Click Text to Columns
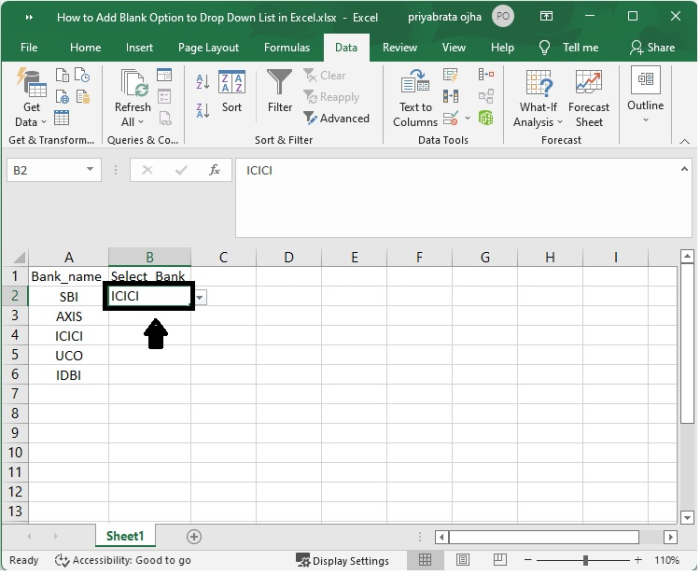 tap(415, 98)
